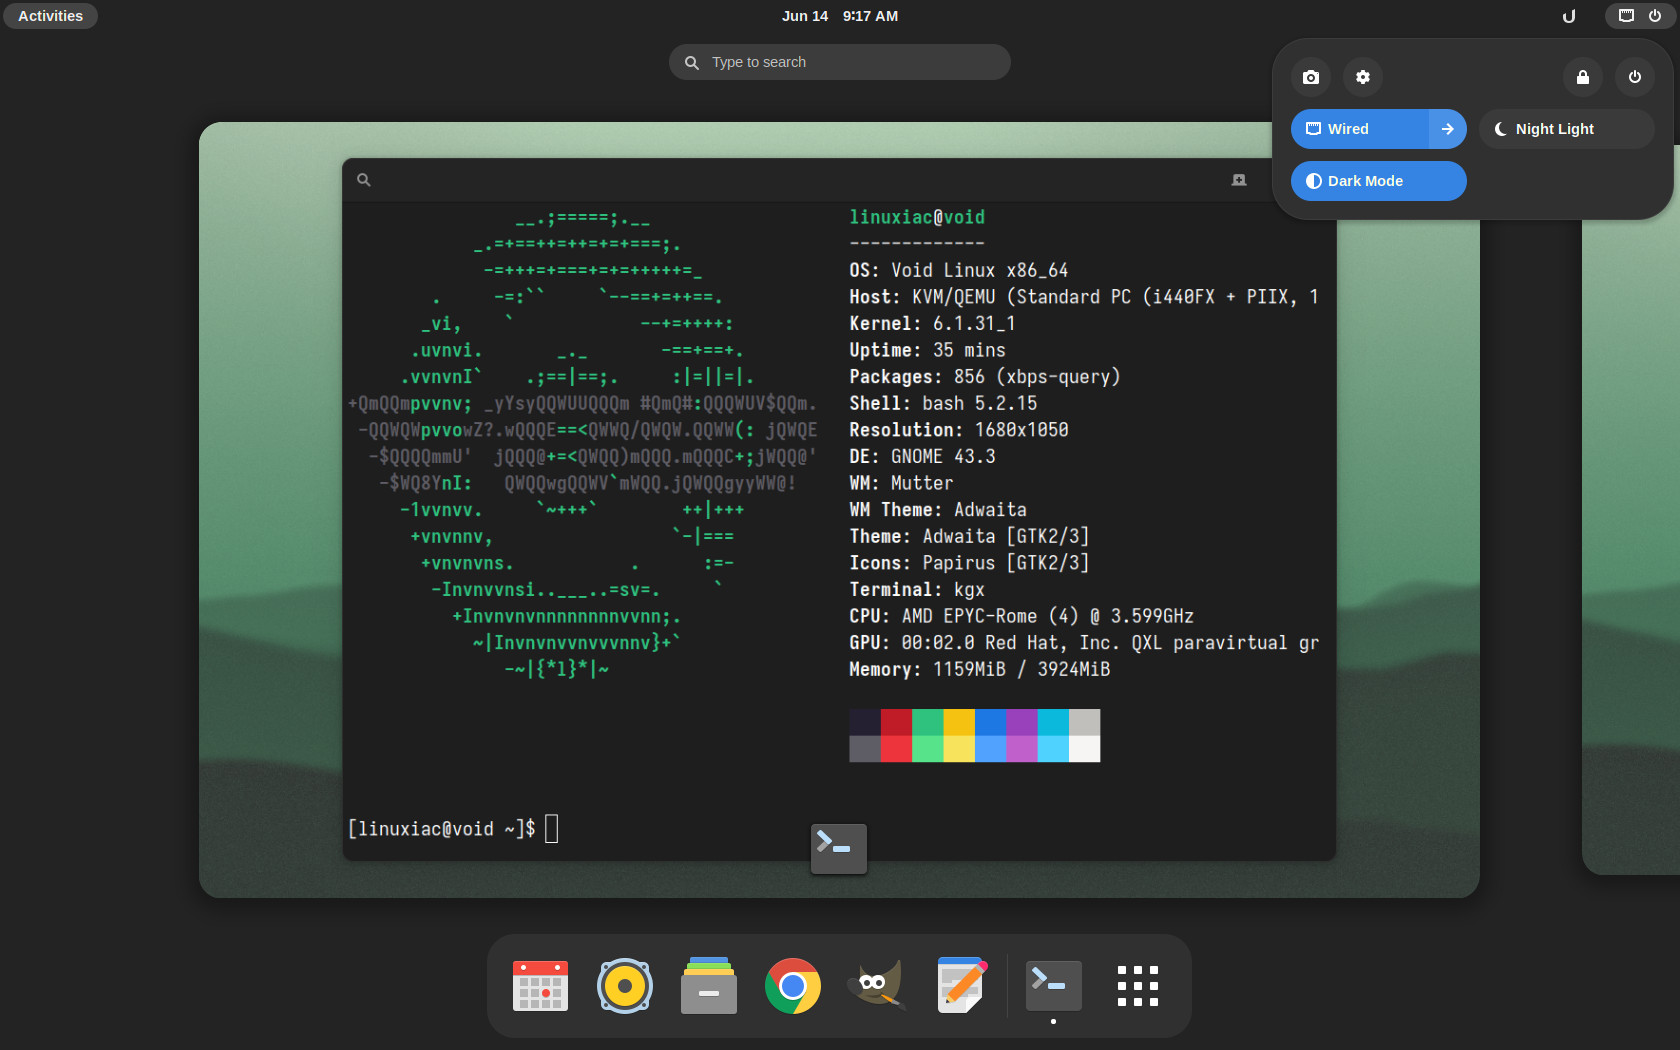
Task: Open the screenshot camera button
Action: [x=1311, y=77]
